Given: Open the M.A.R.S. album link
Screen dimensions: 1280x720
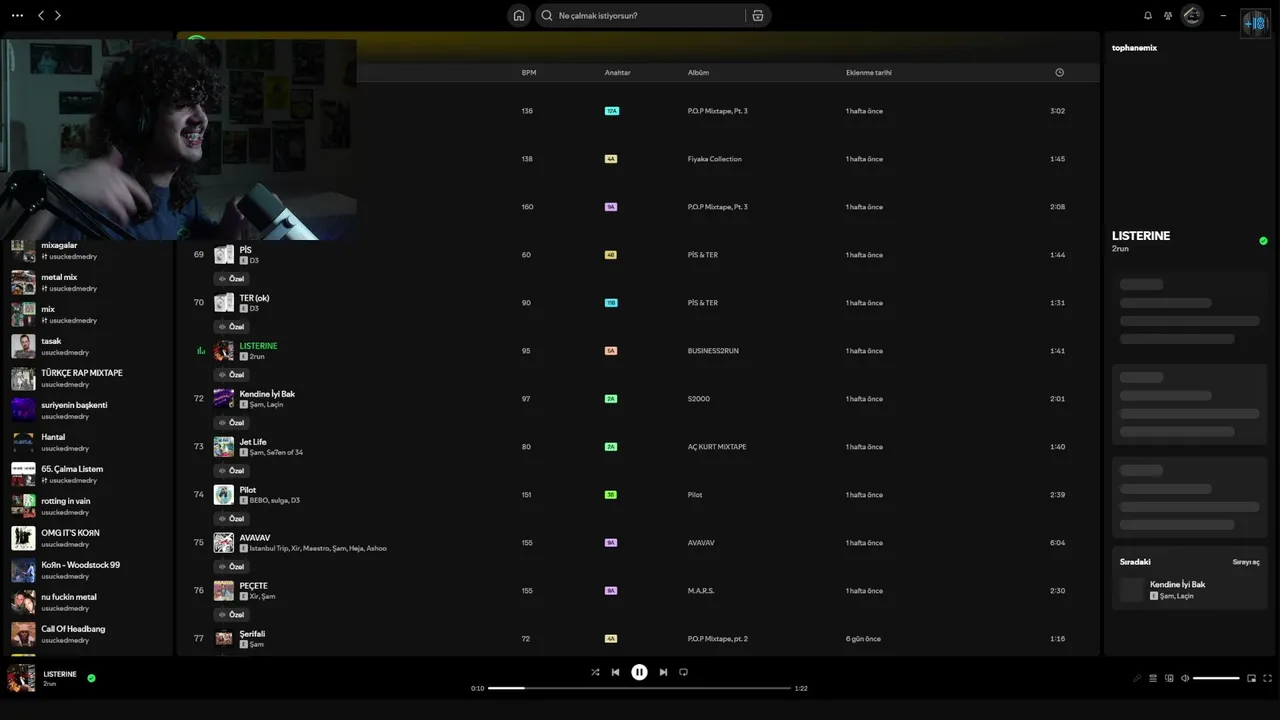Looking at the screenshot, I should (701, 591).
